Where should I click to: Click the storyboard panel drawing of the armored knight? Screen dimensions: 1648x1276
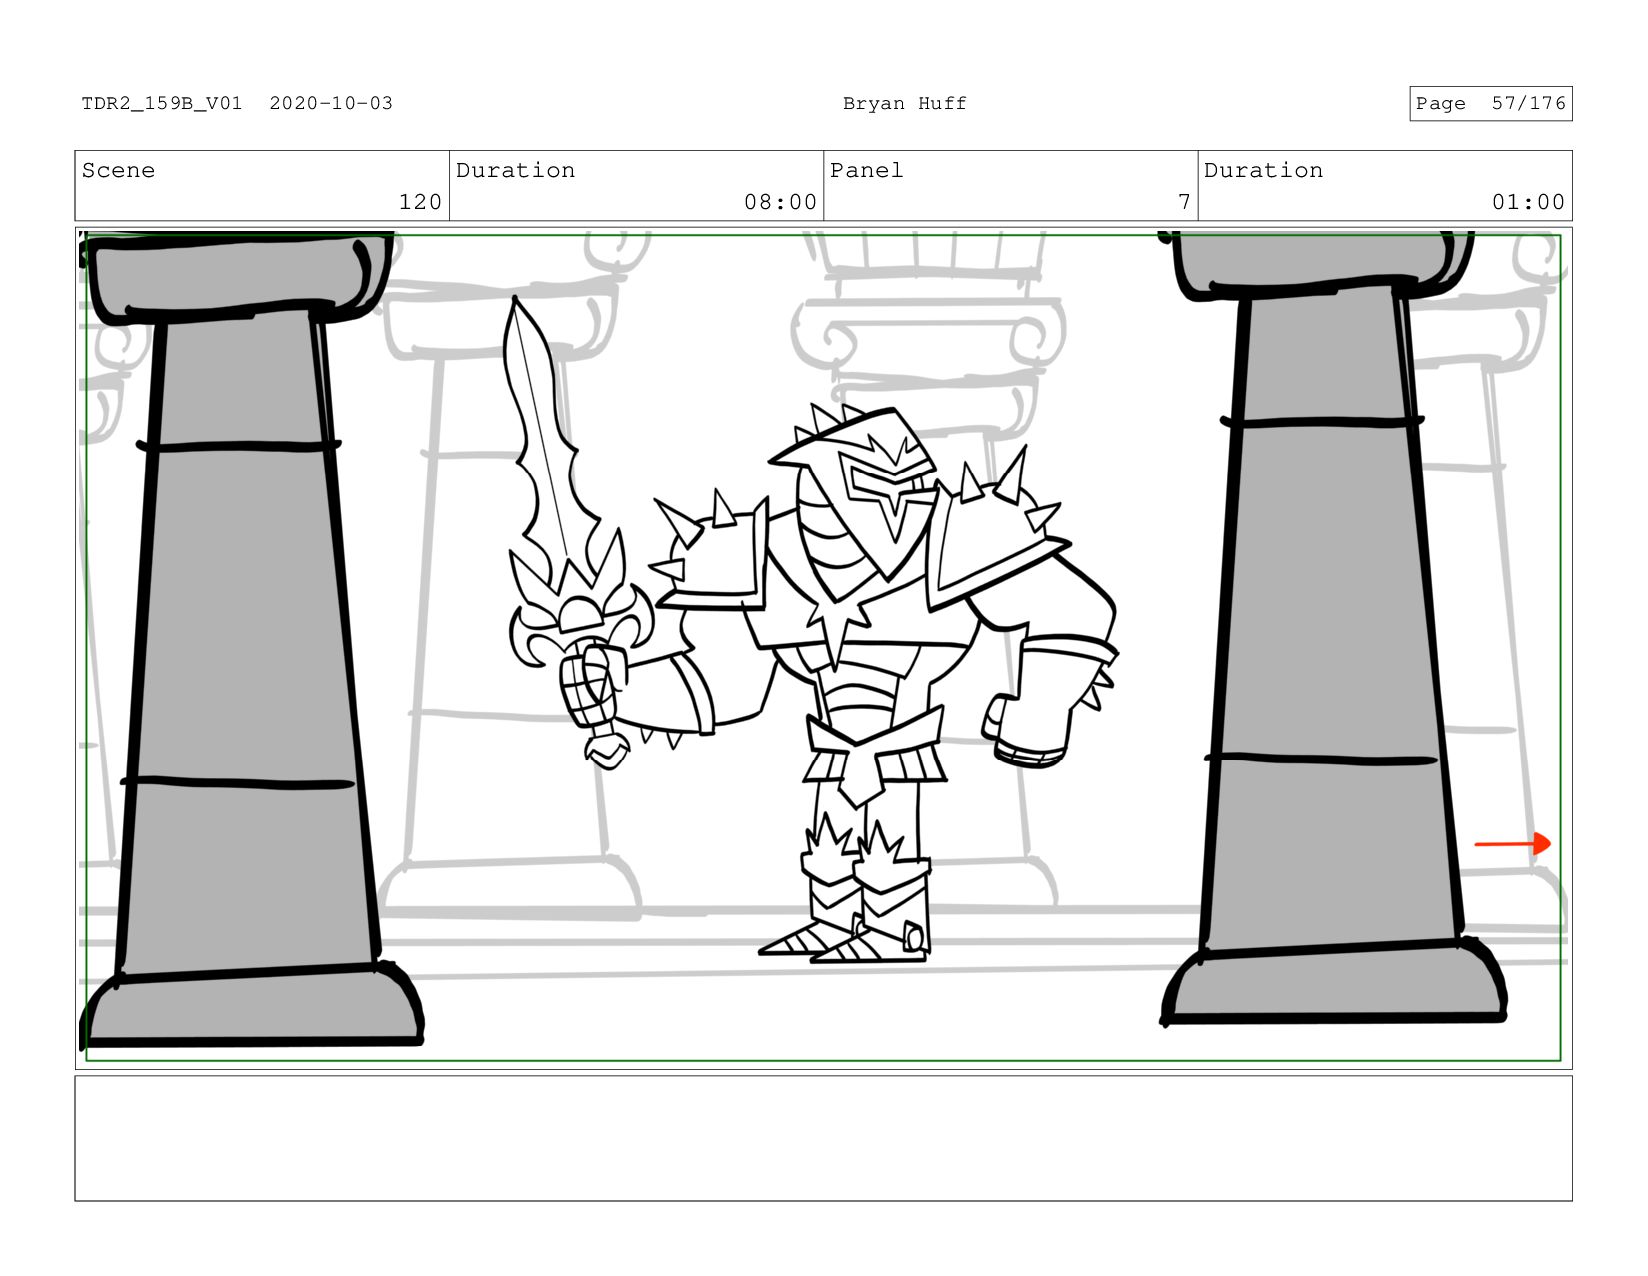pos(823,648)
